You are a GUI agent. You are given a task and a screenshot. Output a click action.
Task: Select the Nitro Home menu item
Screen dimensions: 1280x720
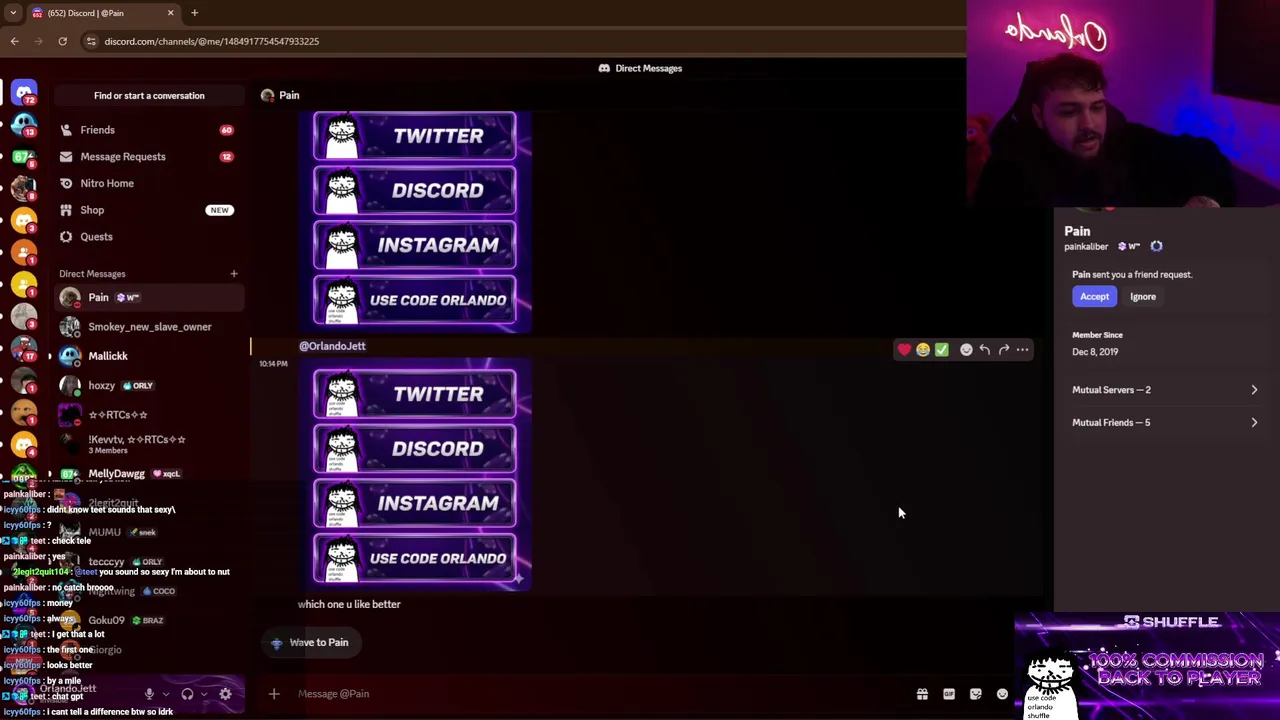pyautogui.click(x=149, y=183)
